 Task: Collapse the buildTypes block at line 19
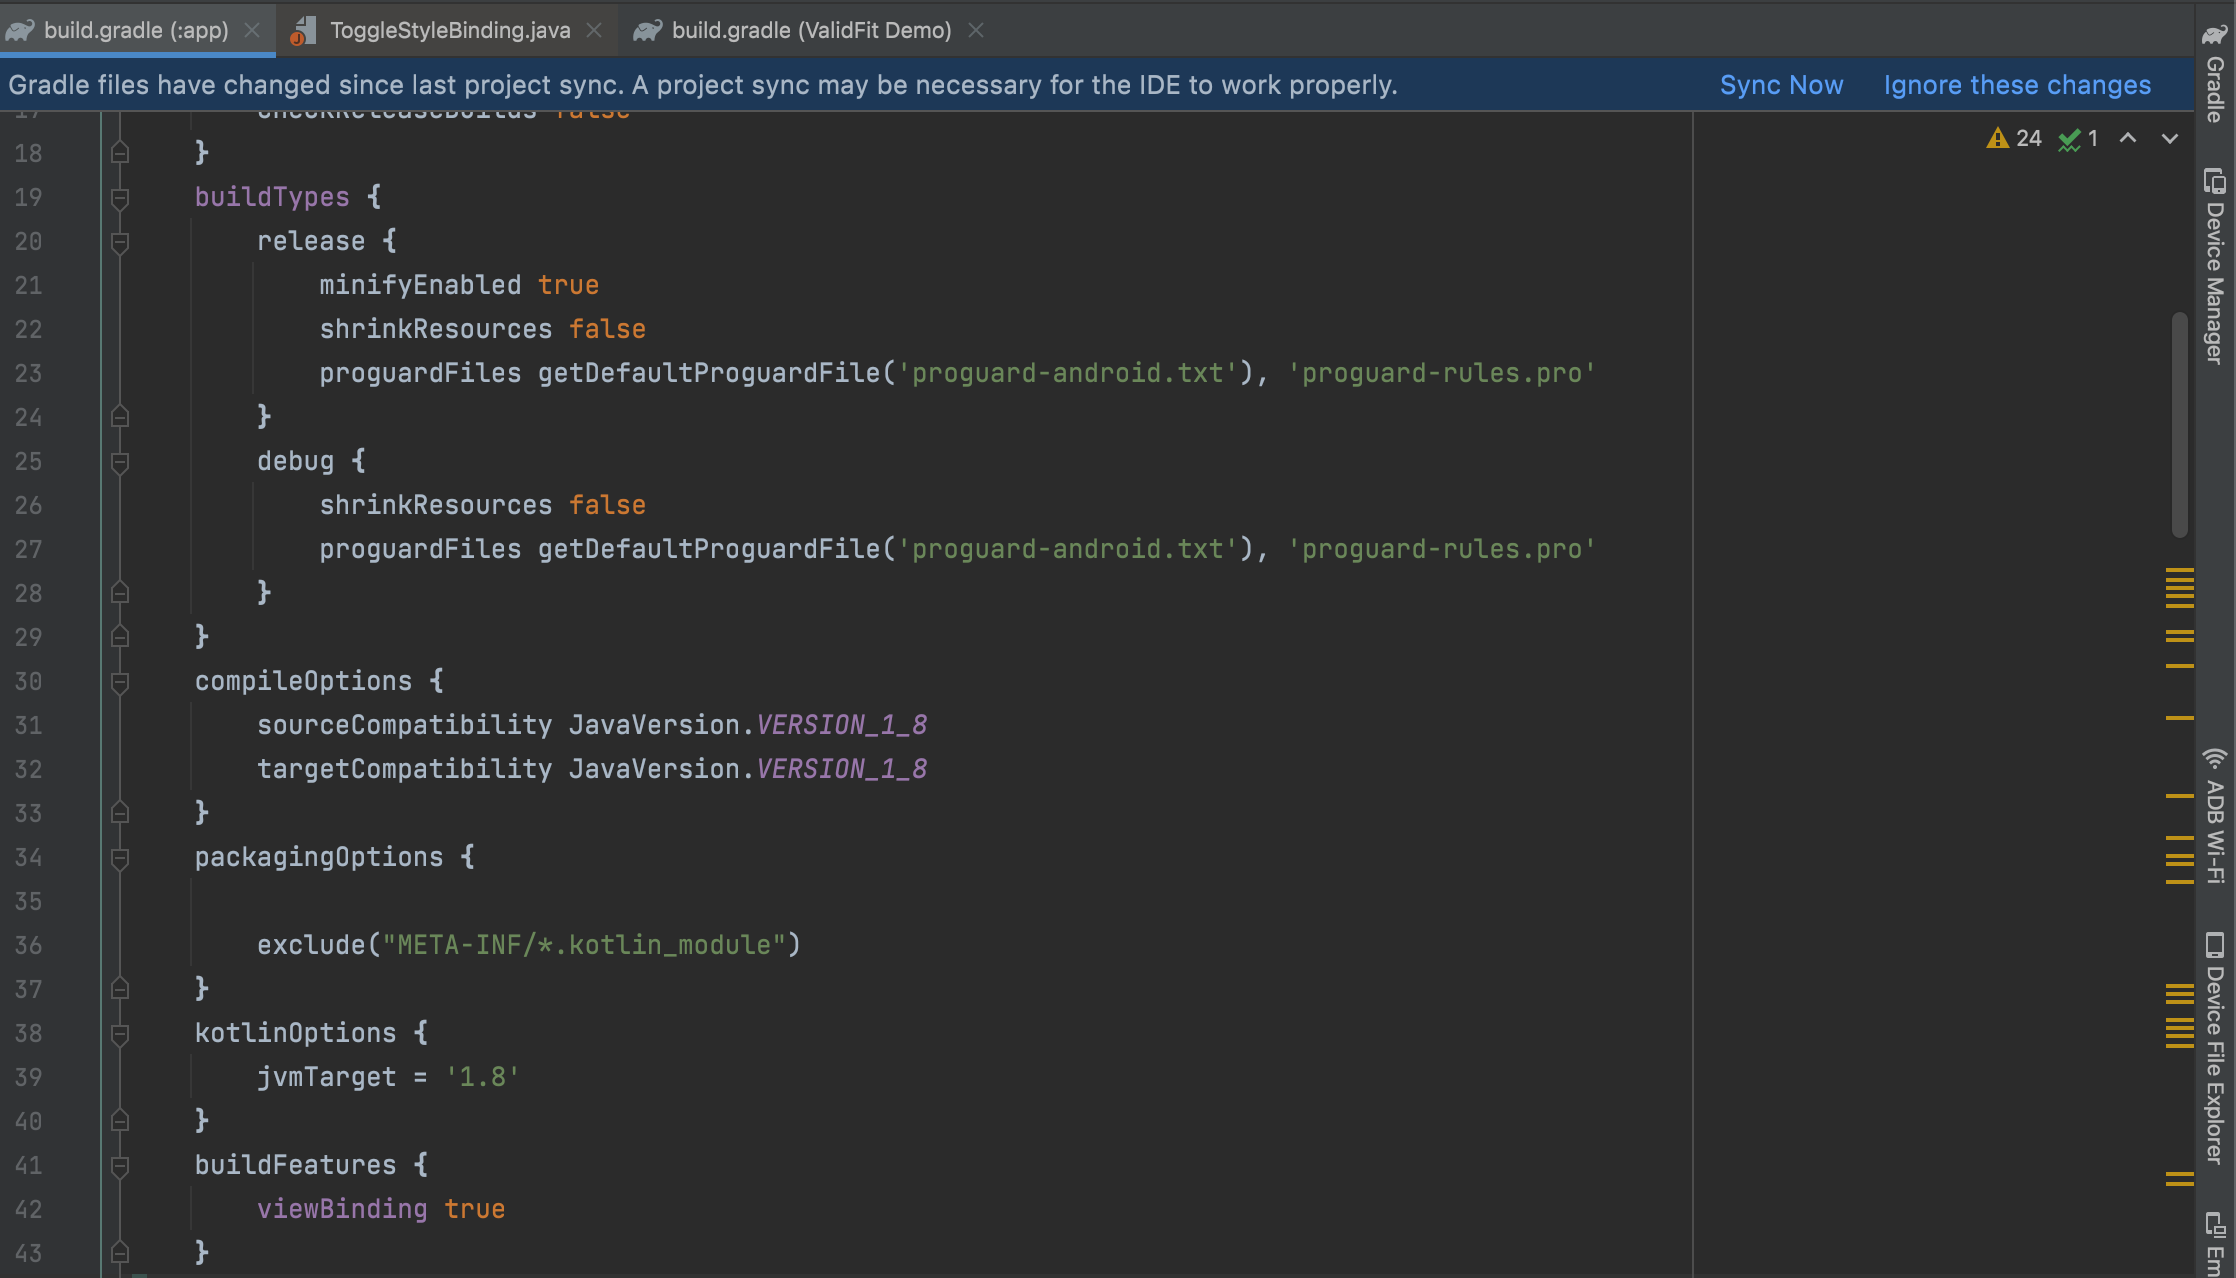click(120, 198)
